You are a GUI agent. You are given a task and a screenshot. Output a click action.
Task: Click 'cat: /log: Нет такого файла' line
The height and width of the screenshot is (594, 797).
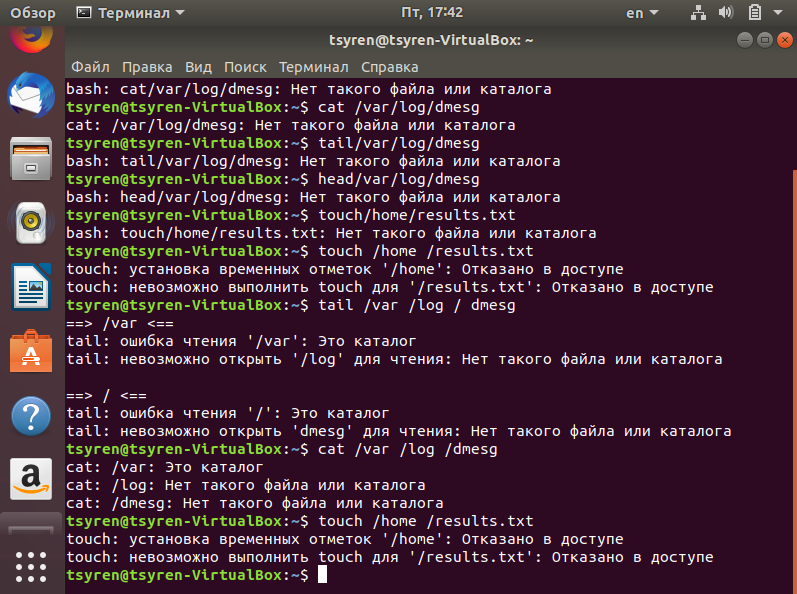[246, 485]
